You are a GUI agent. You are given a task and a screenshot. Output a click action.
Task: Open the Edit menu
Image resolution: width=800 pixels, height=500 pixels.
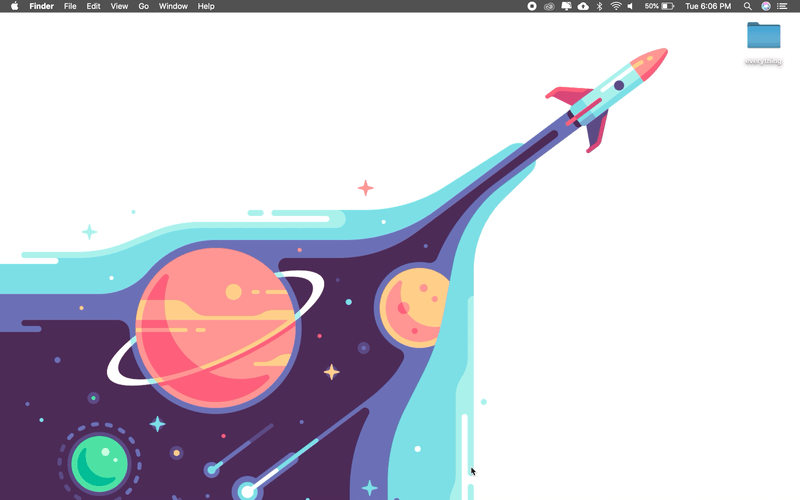point(93,6)
